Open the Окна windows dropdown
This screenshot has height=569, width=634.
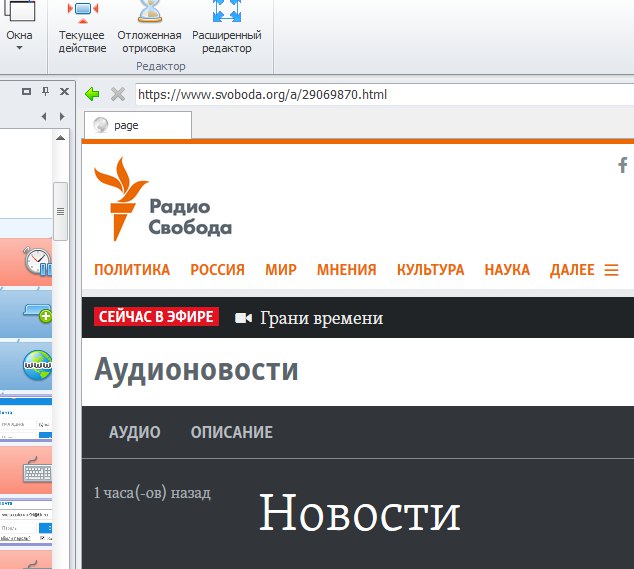coord(19,40)
